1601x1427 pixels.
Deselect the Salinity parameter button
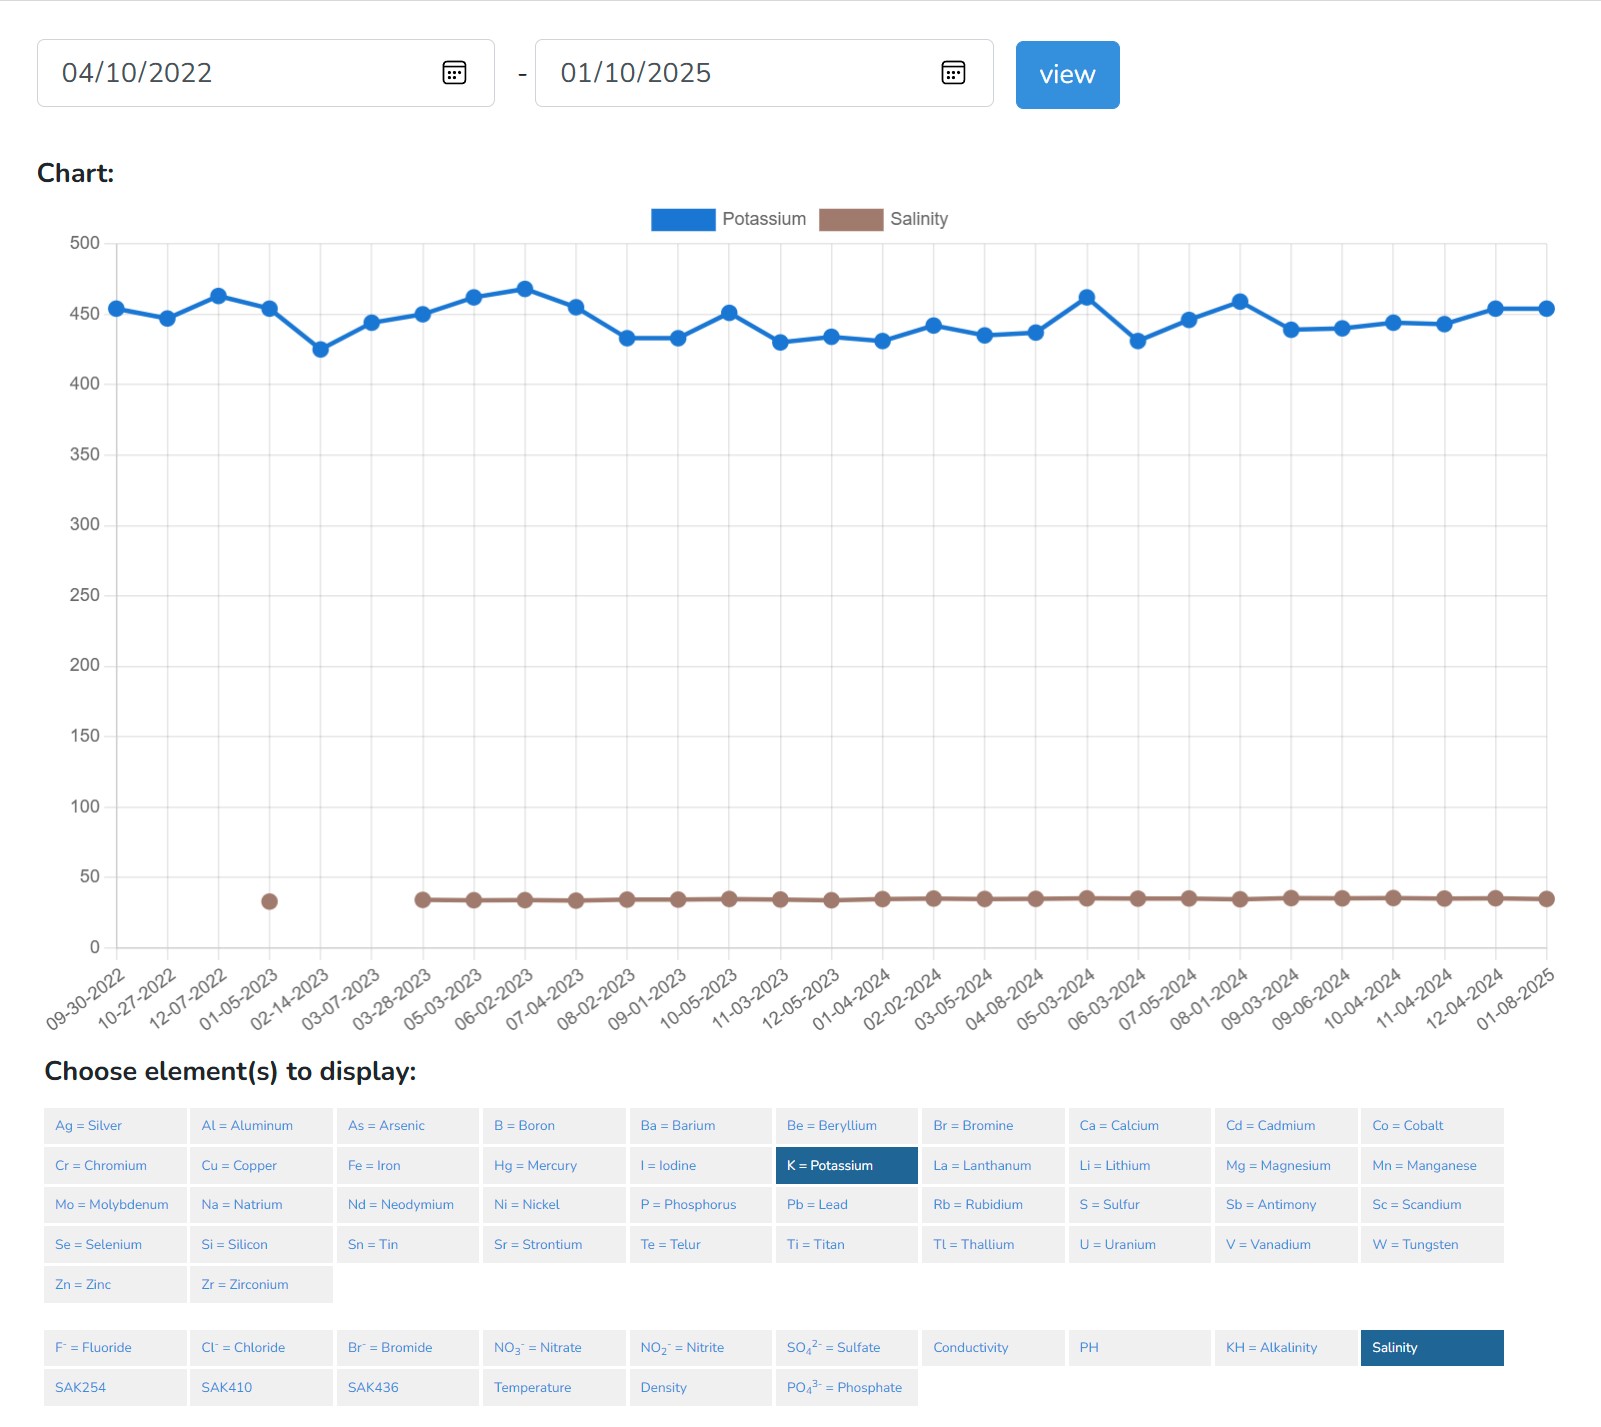1431,1348
